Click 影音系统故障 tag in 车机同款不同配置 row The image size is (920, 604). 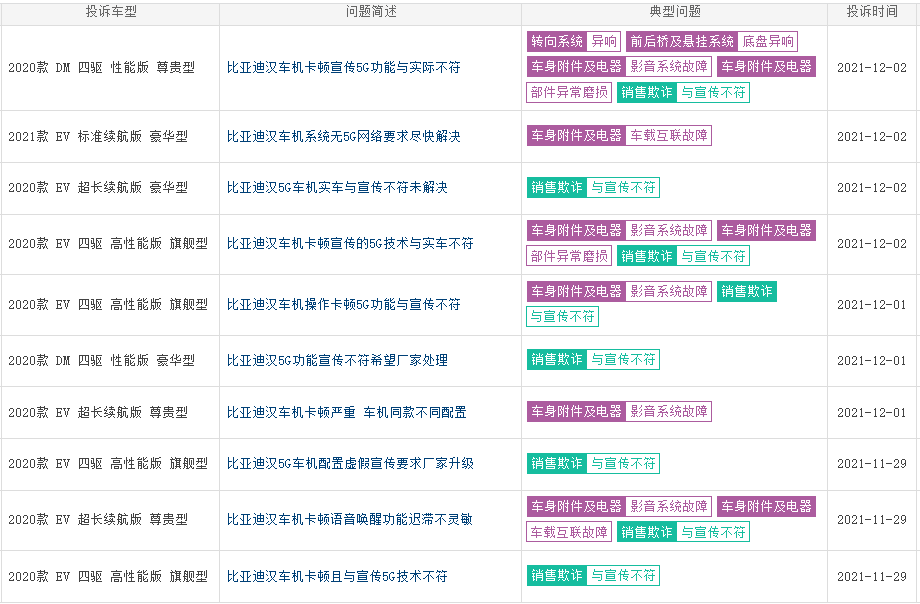pyautogui.click(x=669, y=411)
